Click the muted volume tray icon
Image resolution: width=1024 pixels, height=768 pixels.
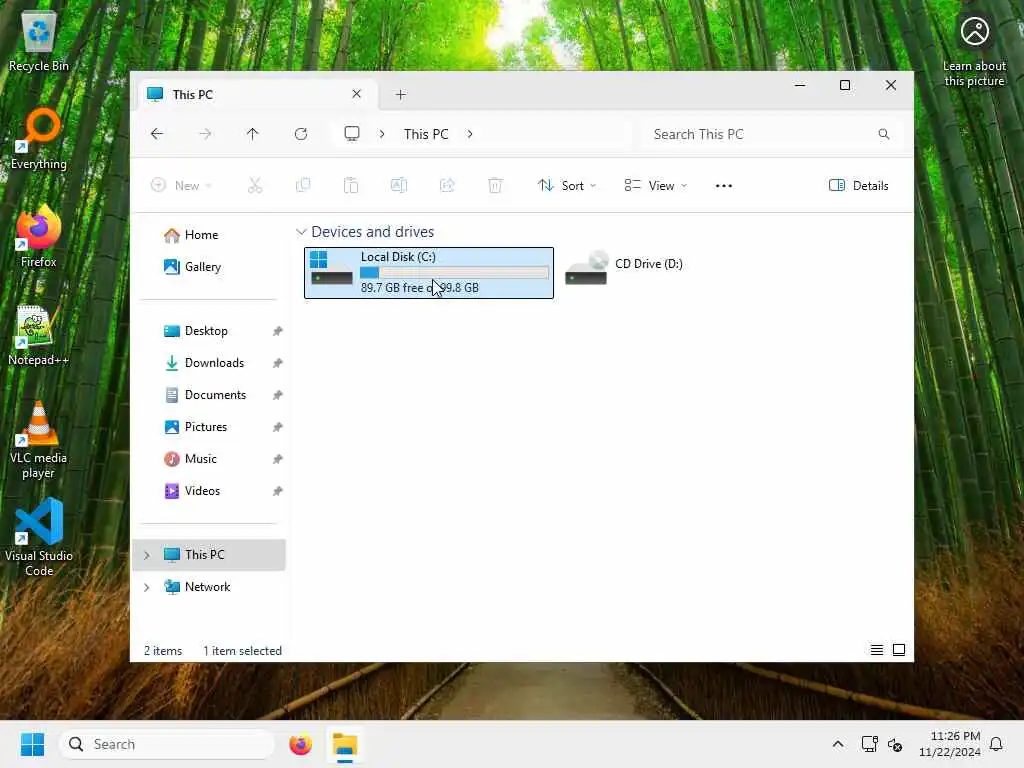click(895, 744)
